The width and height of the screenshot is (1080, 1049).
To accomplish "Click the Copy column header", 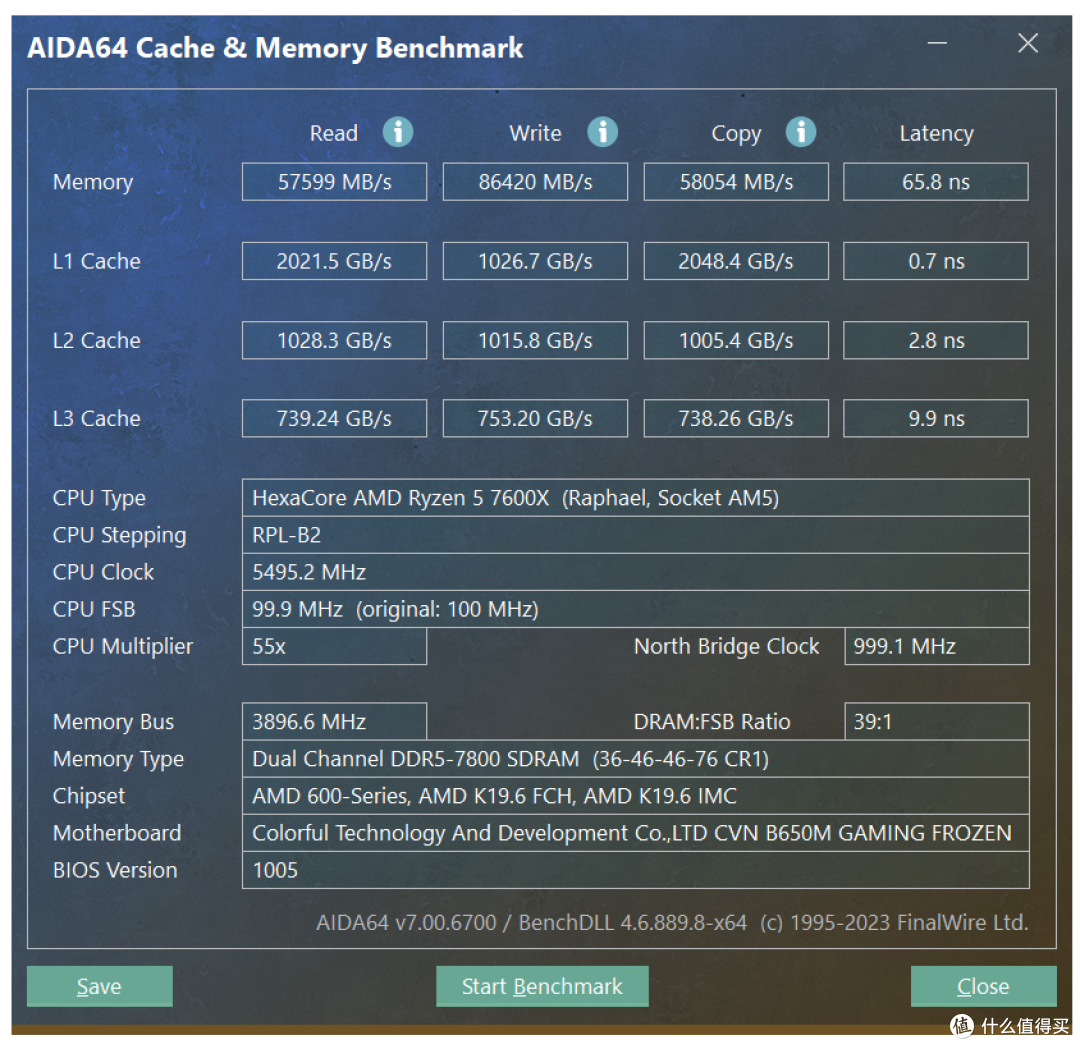I will pos(736,134).
